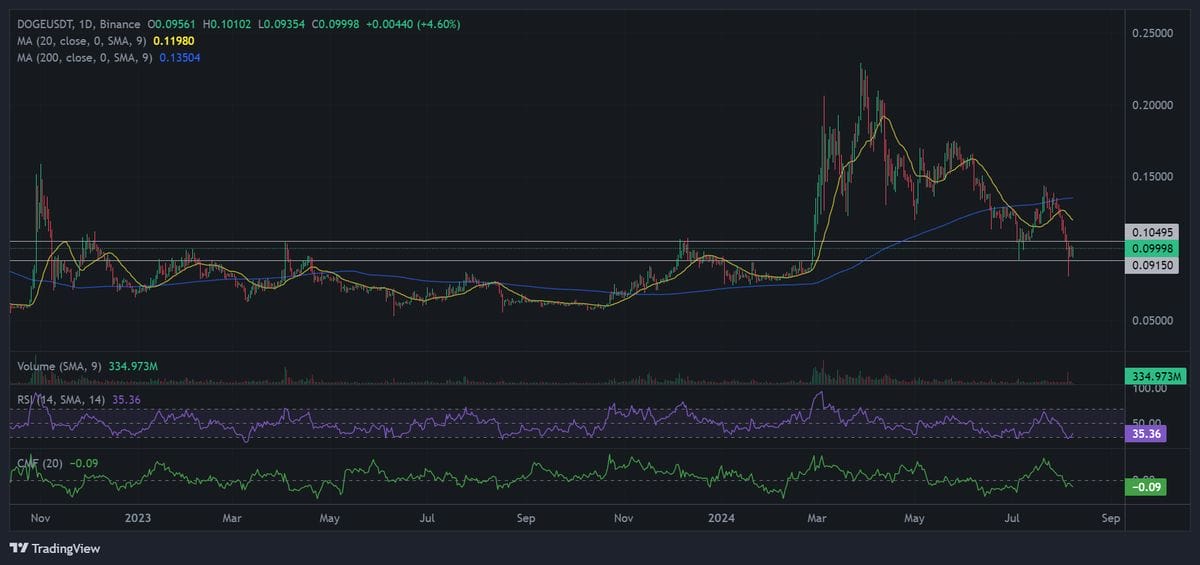
Task: Click the 35.36 RSI axis label
Action: (1144, 435)
